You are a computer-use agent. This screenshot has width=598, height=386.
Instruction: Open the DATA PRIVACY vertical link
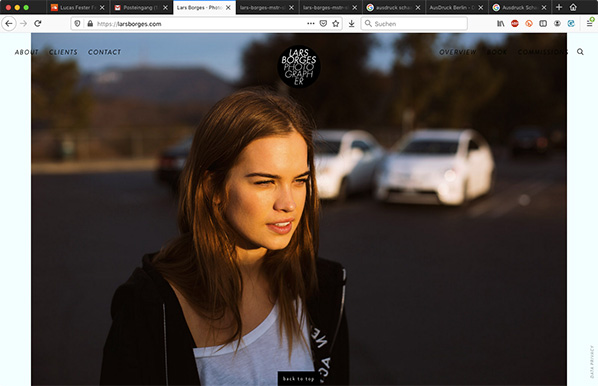[592, 362]
